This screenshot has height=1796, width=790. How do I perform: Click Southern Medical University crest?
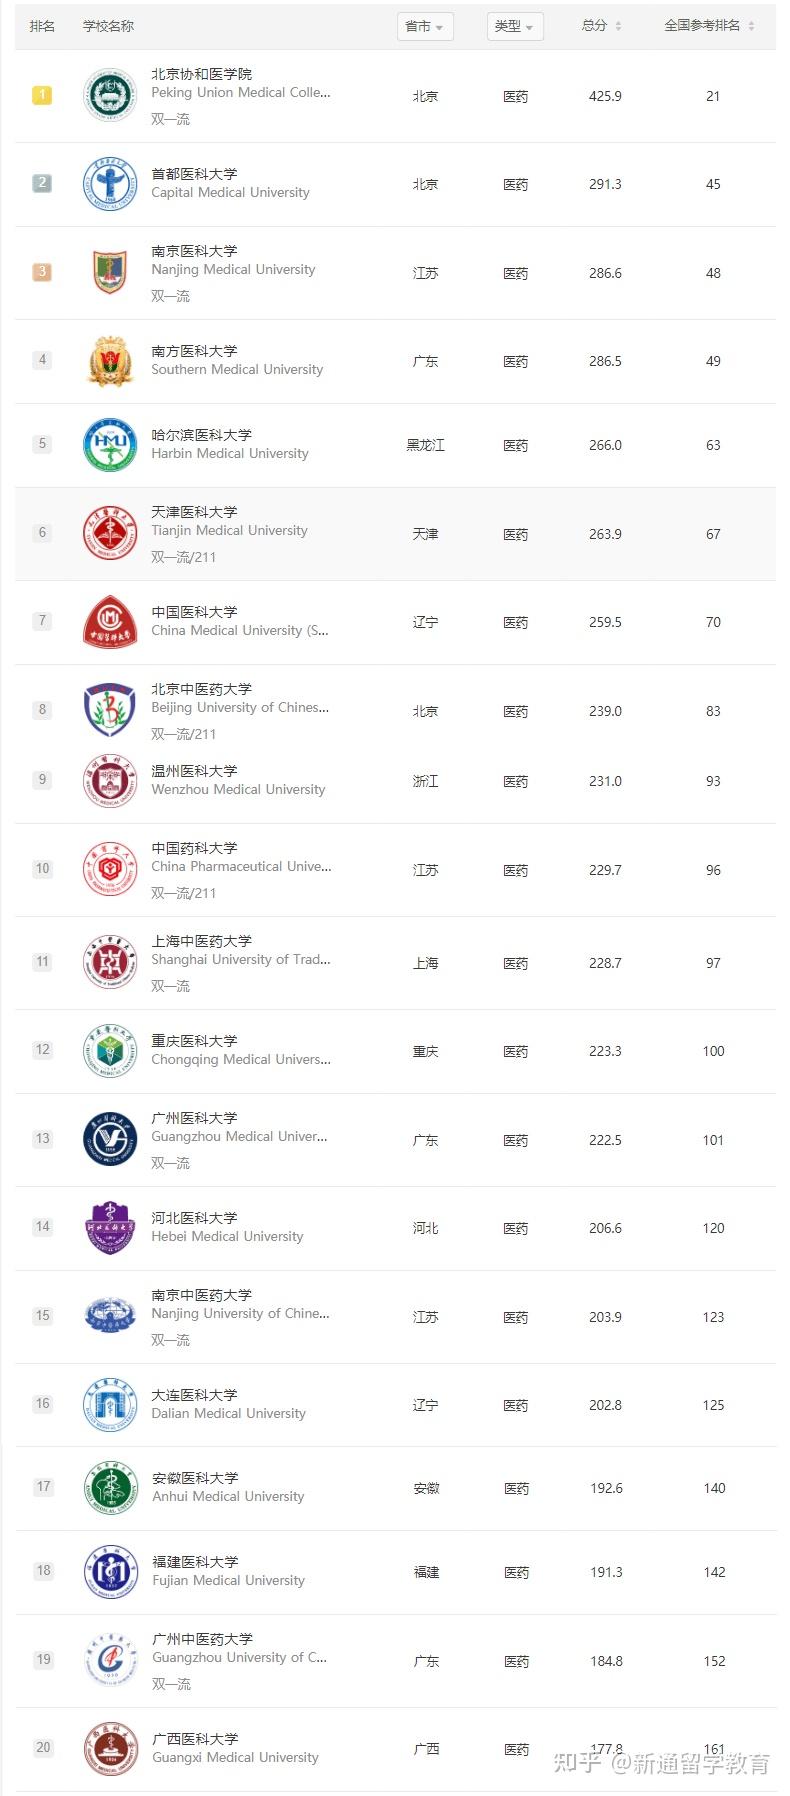[109, 361]
